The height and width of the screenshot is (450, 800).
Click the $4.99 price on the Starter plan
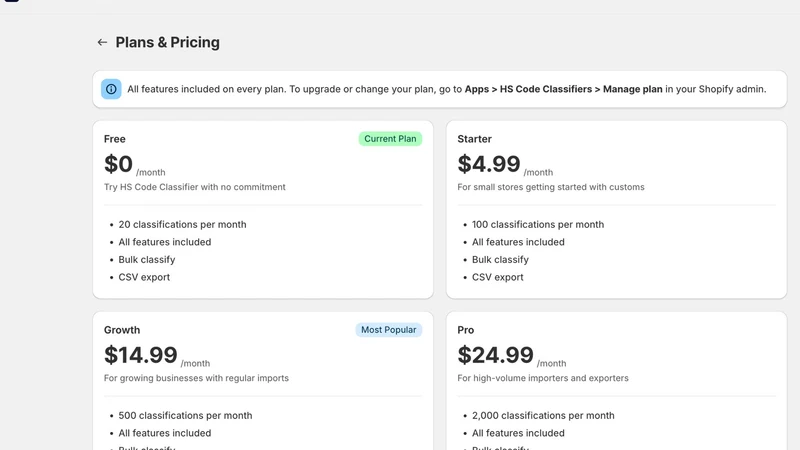click(x=489, y=164)
